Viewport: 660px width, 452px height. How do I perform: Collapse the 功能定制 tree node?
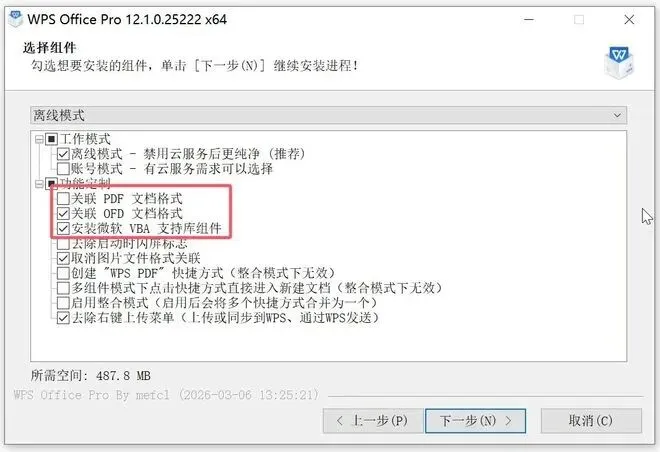[39, 184]
